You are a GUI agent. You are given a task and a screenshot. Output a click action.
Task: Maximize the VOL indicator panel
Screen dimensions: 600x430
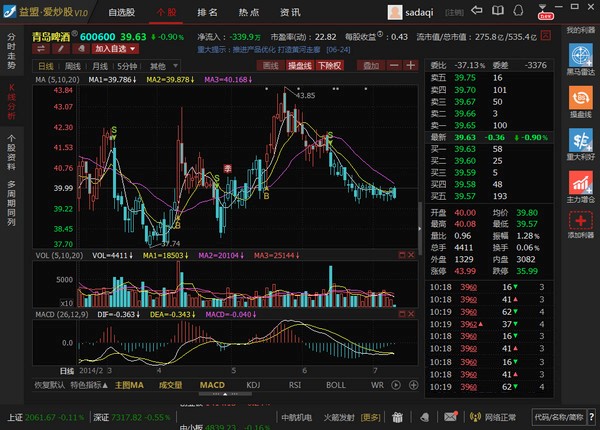402,255
